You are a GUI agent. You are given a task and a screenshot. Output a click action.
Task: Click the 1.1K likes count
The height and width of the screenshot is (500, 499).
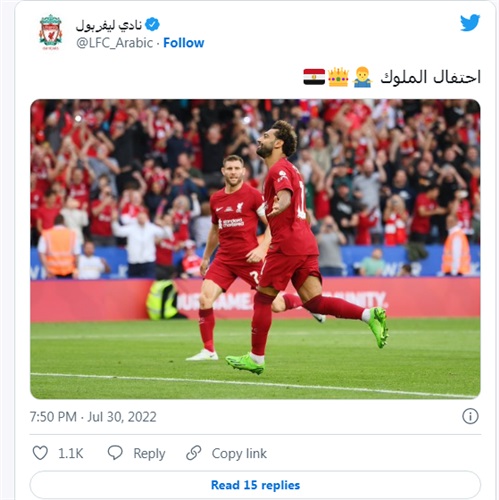pyautogui.click(x=71, y=453)
